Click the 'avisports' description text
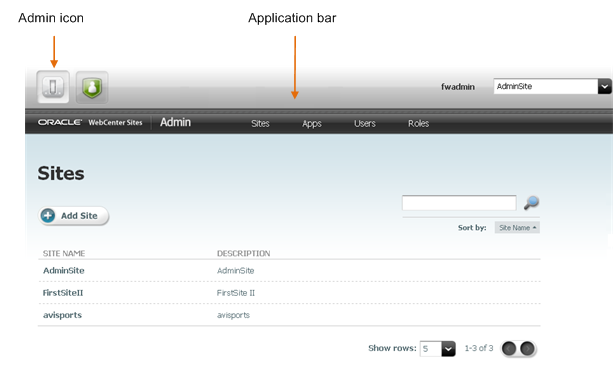This screenshot has height=376, width=613. coord(233,315)
